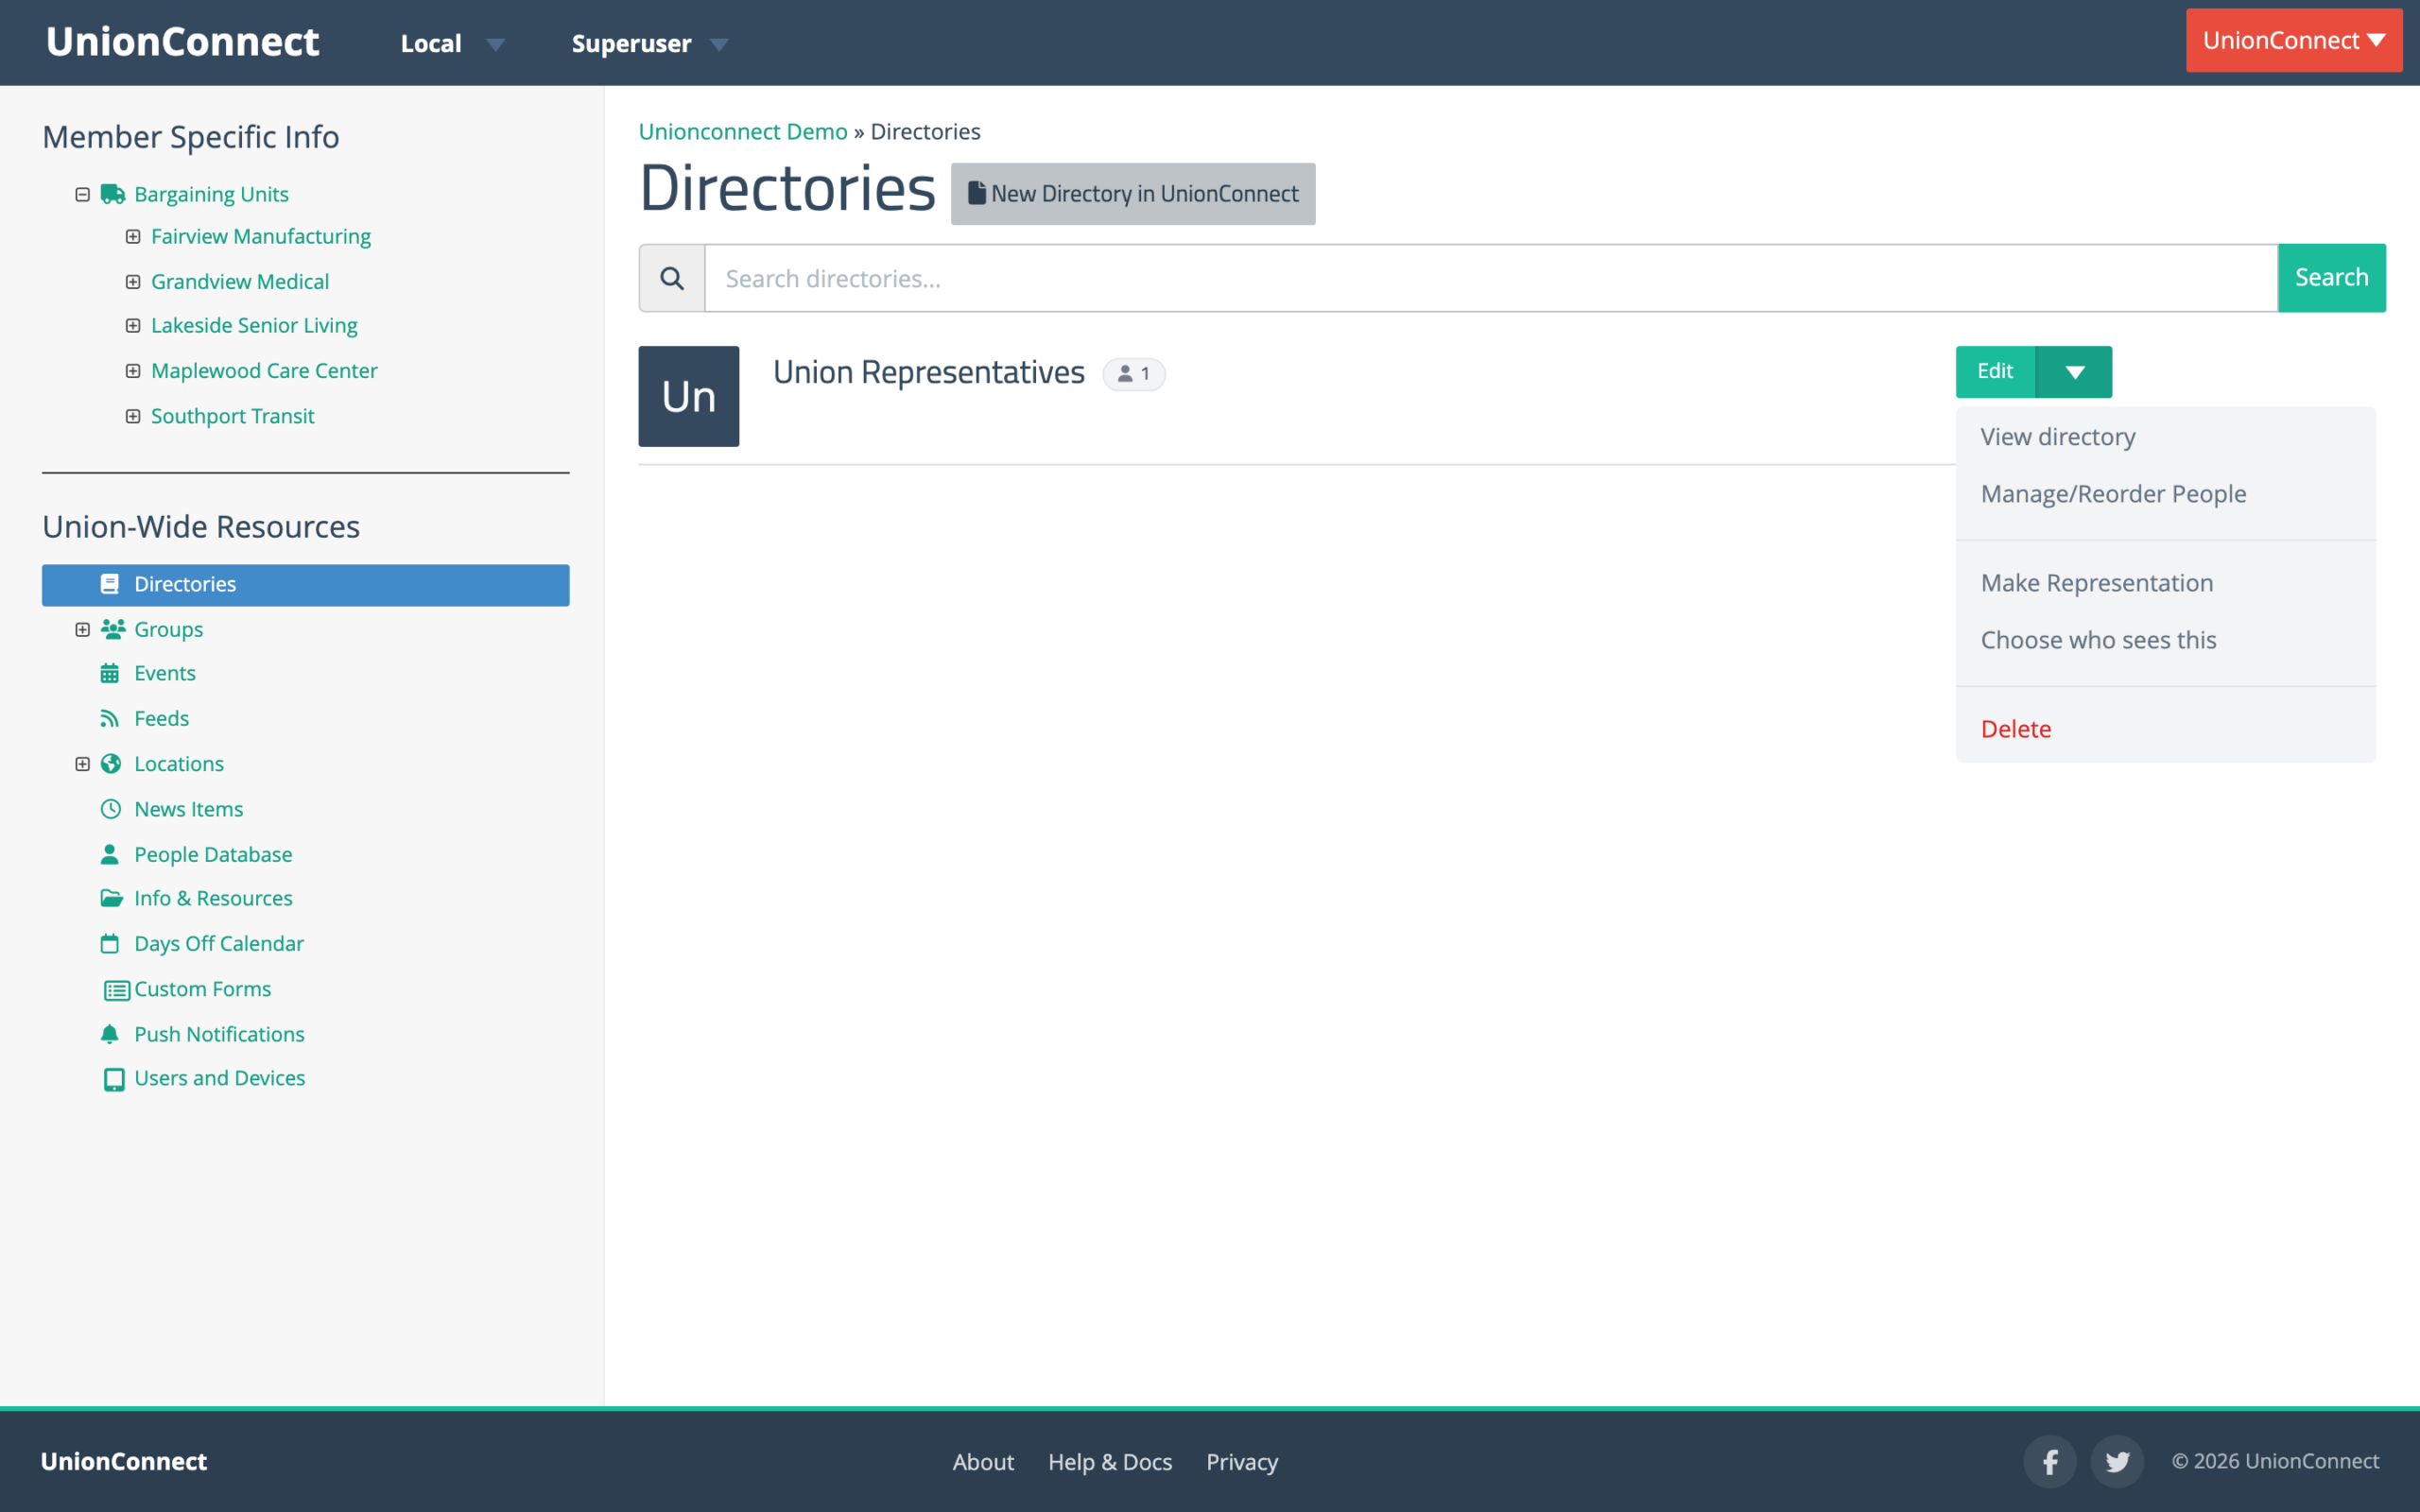This screenshot has height=1512, width=2420.
Task: Select the red Delete menu item
Action: click(x=2015, y=729)
